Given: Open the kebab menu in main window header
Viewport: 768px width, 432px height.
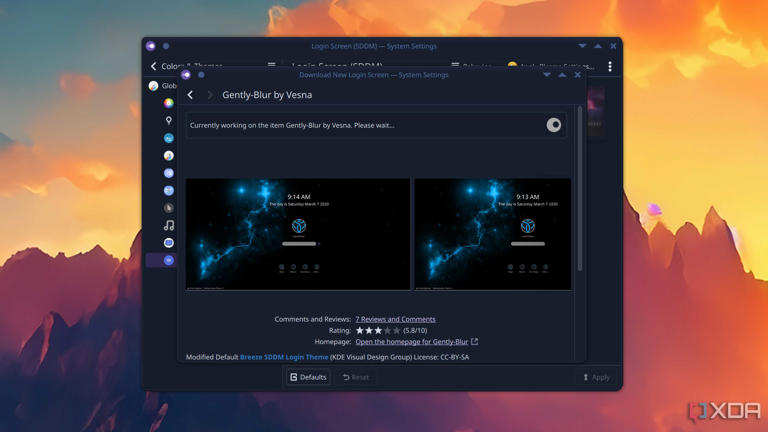Looking at the screenshot, I should click(610, 67).
